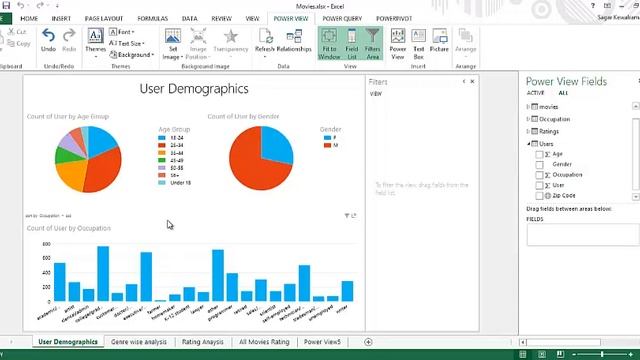Expand the movies table in field list

[528, 107]
